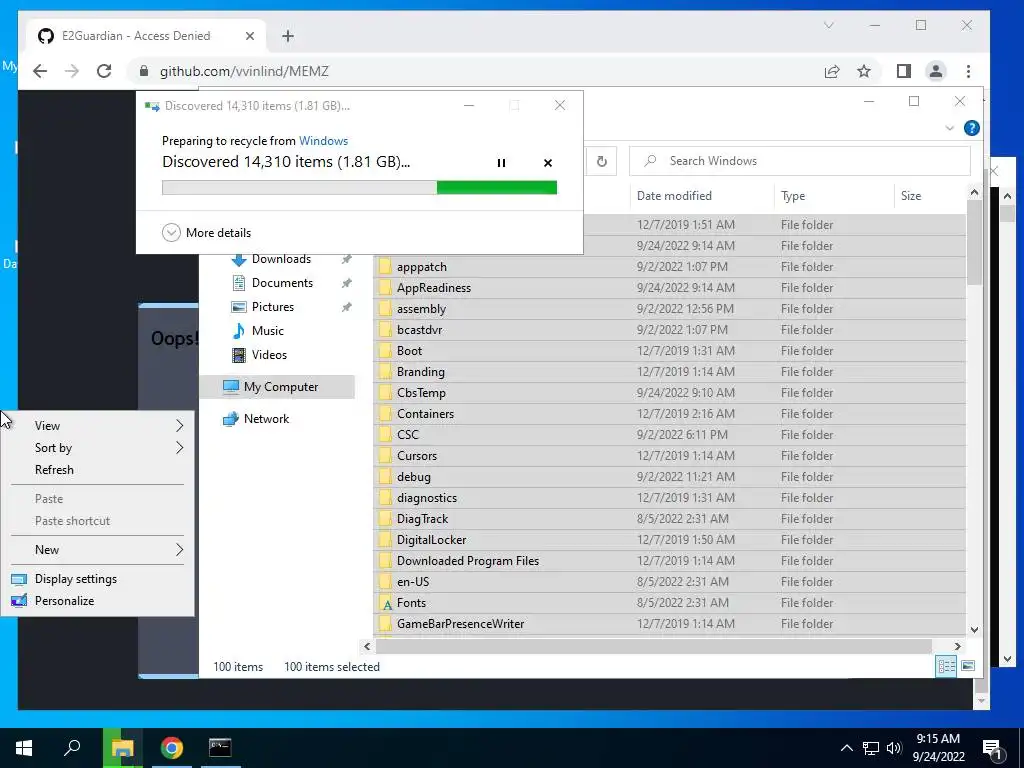Cancel the recycle operation with X
The width and height of the screenshot is (1024, 768).
click(x=548, y=163)
